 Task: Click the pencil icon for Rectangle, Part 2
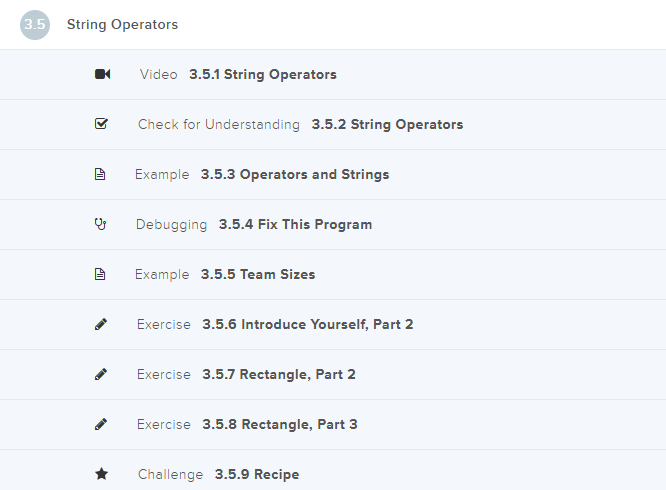click(x=101, y=375)
